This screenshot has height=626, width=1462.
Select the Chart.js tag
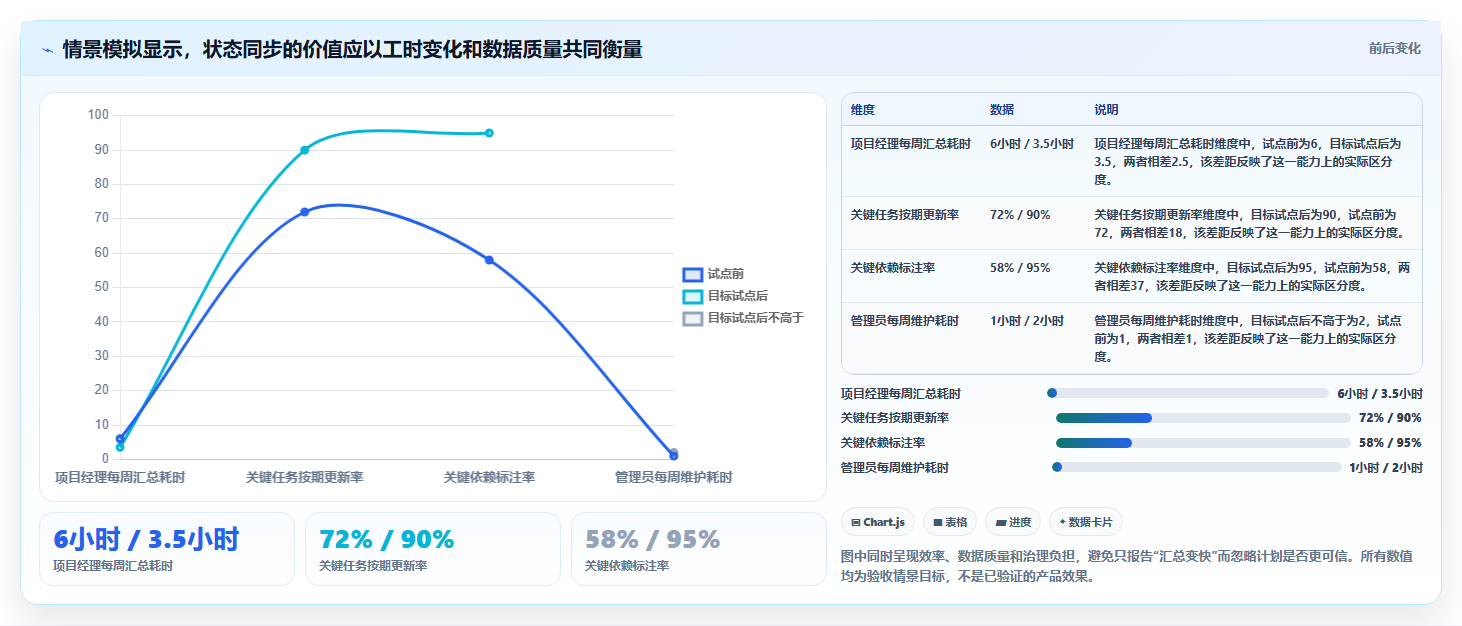[x=878, y=522]
